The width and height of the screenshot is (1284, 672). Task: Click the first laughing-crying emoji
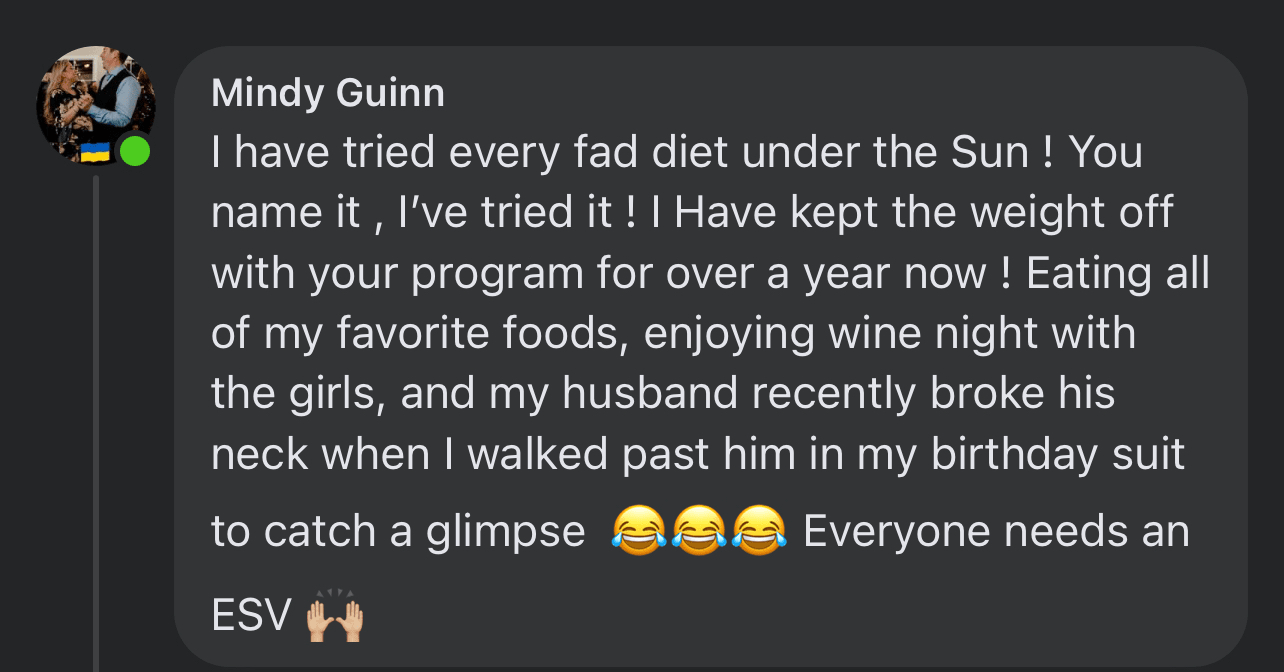click(639, 531)
